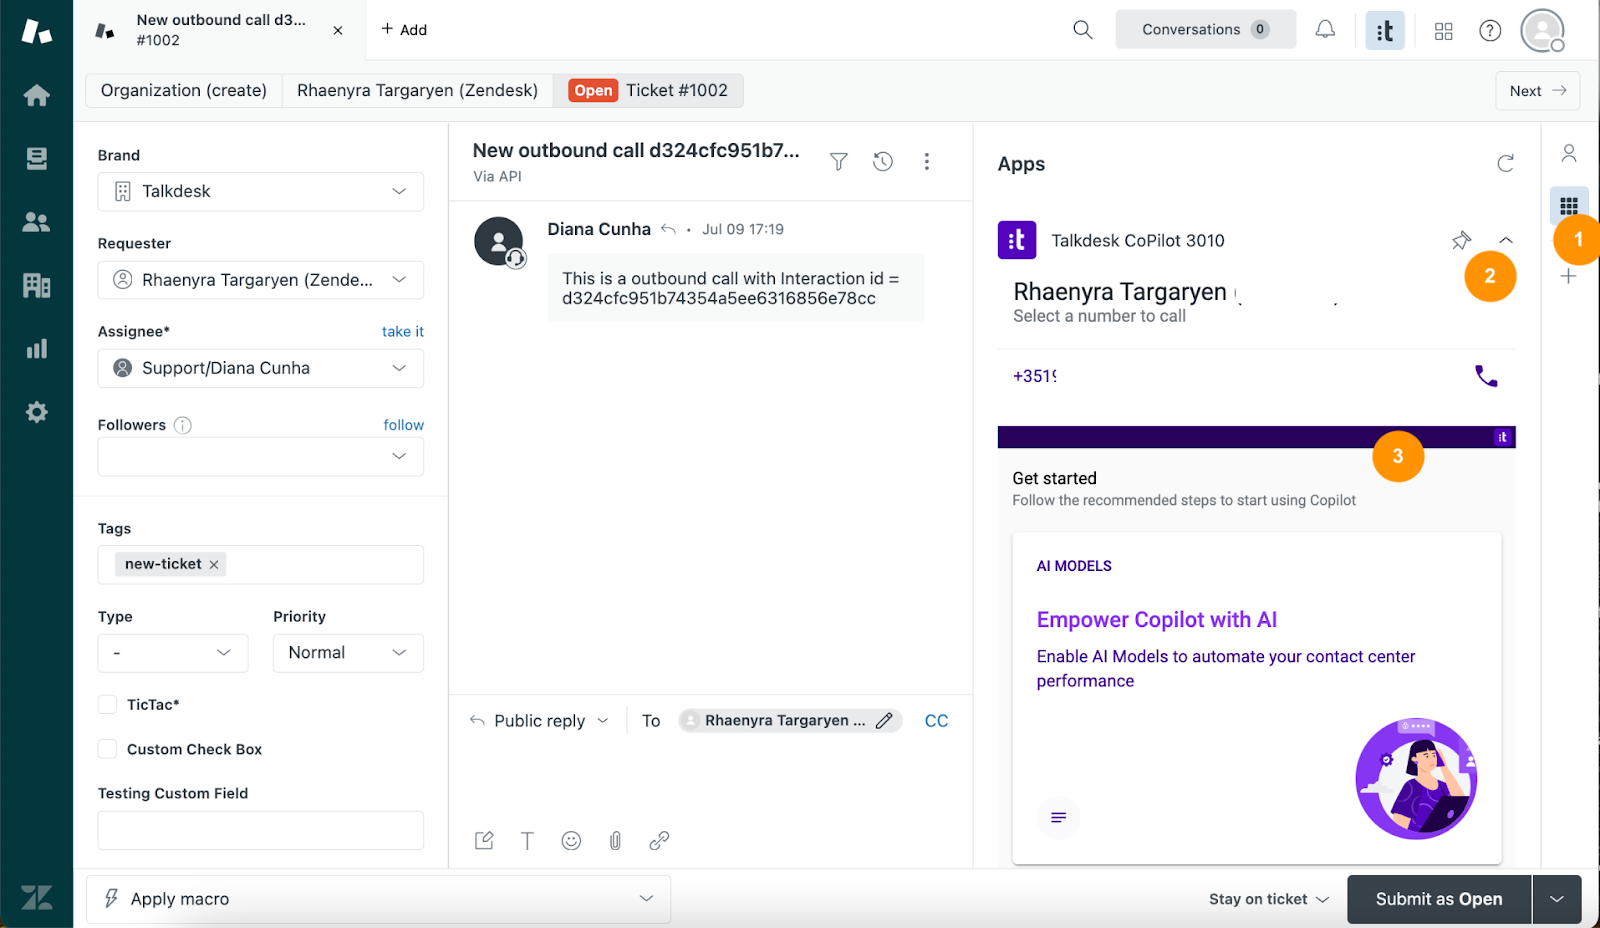Edit the recipient pencil icon

tap(884, 721)
